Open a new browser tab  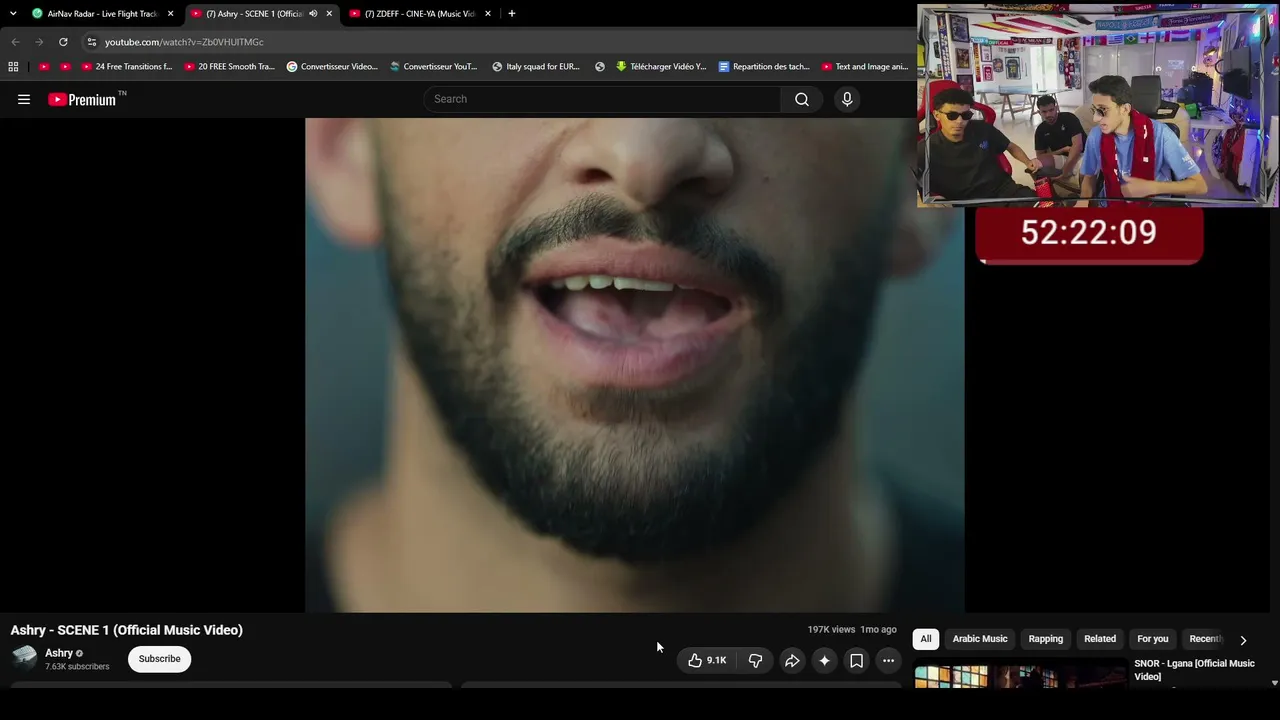(x=511, y=14)
